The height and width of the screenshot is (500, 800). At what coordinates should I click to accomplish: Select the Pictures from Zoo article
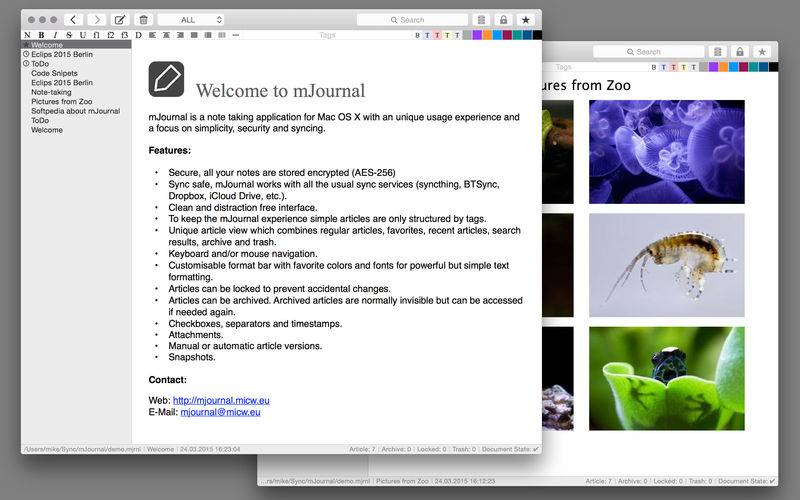tap(62, 102)
